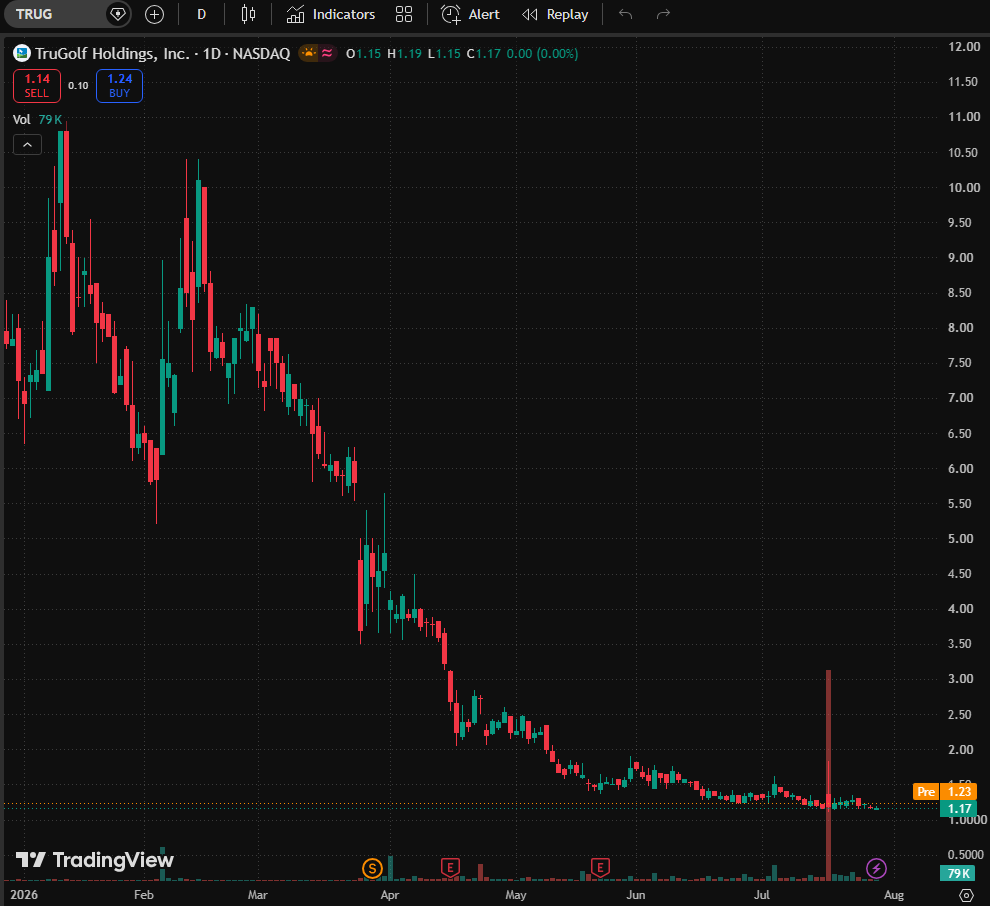
Task: Open the indicator templates grid icon
Action: 404,14
